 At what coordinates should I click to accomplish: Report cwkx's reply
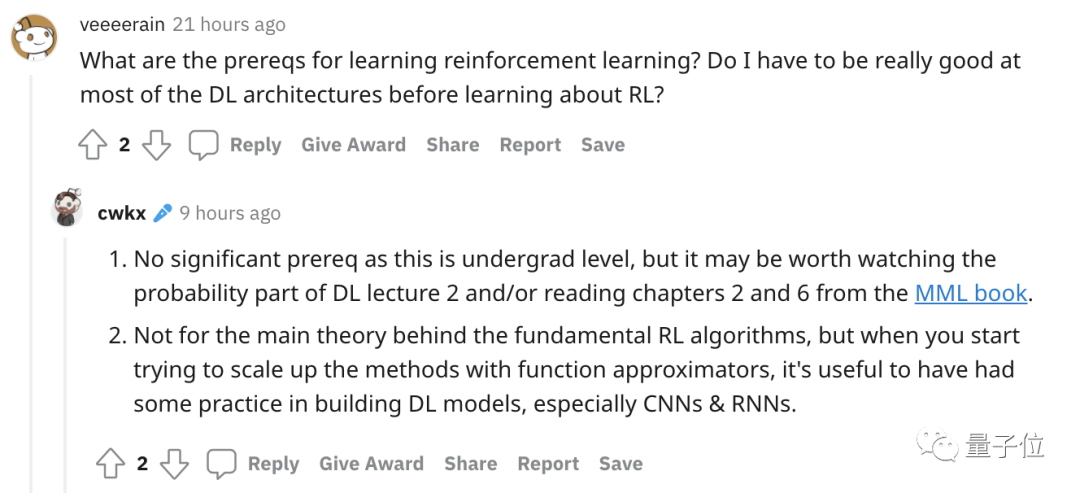point(548,464)
